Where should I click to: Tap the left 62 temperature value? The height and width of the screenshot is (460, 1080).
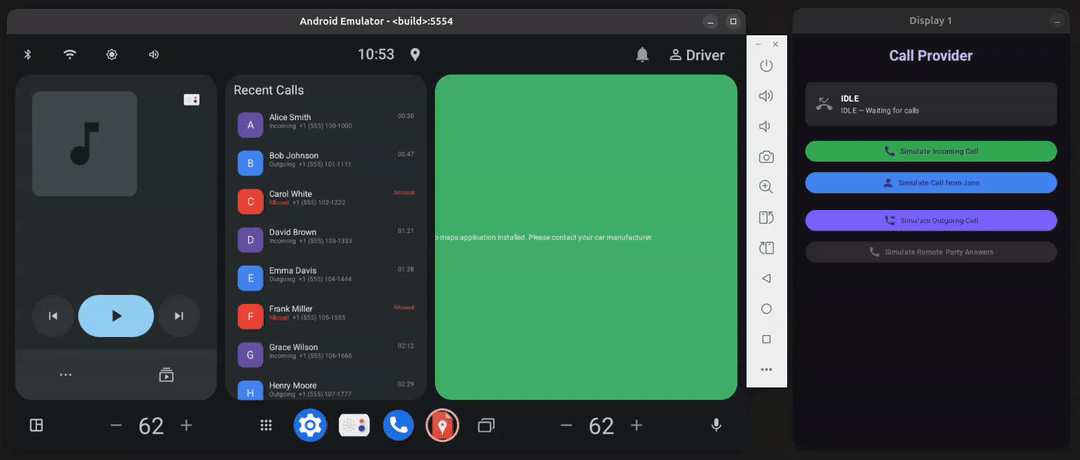tap(152, 426)
